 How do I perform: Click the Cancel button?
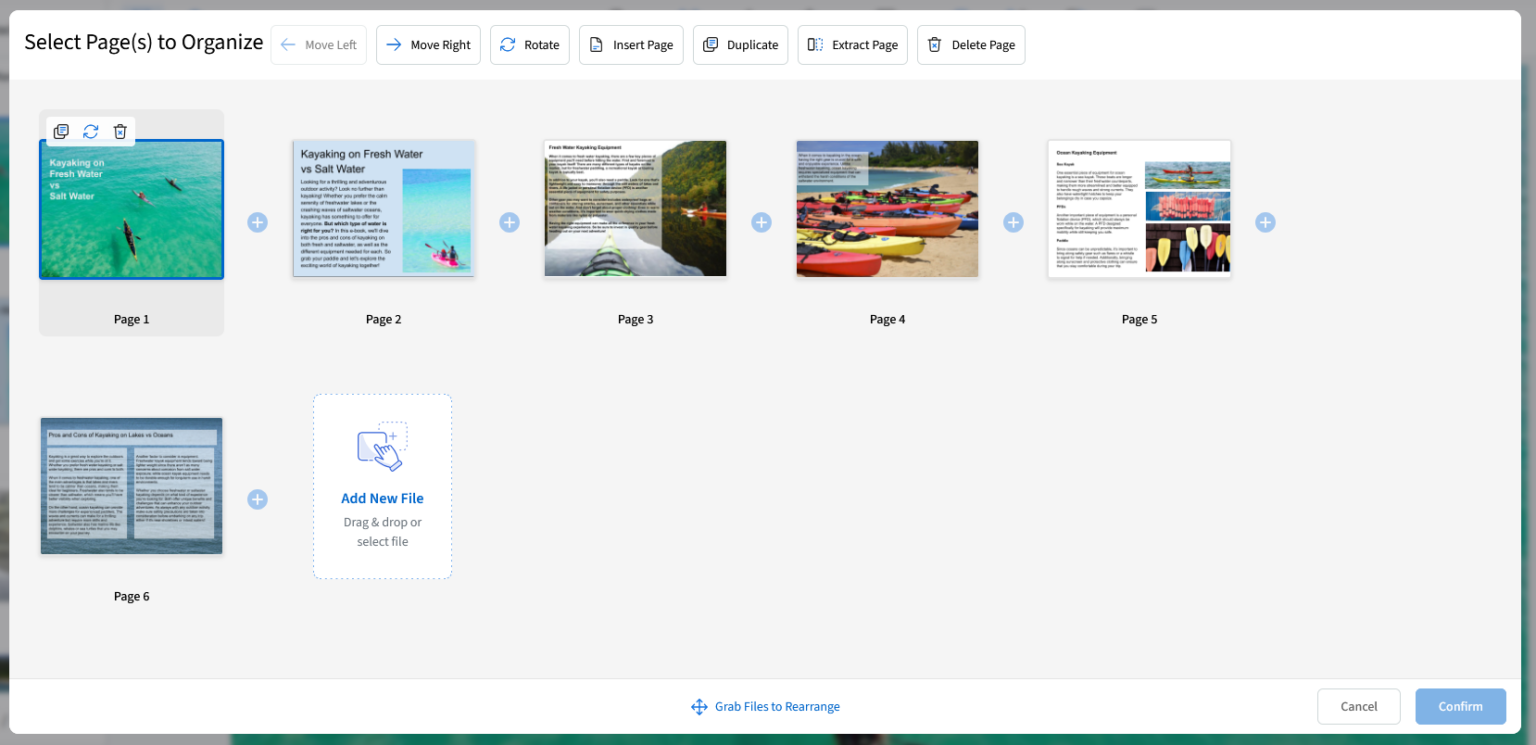tap(1359, 707)
